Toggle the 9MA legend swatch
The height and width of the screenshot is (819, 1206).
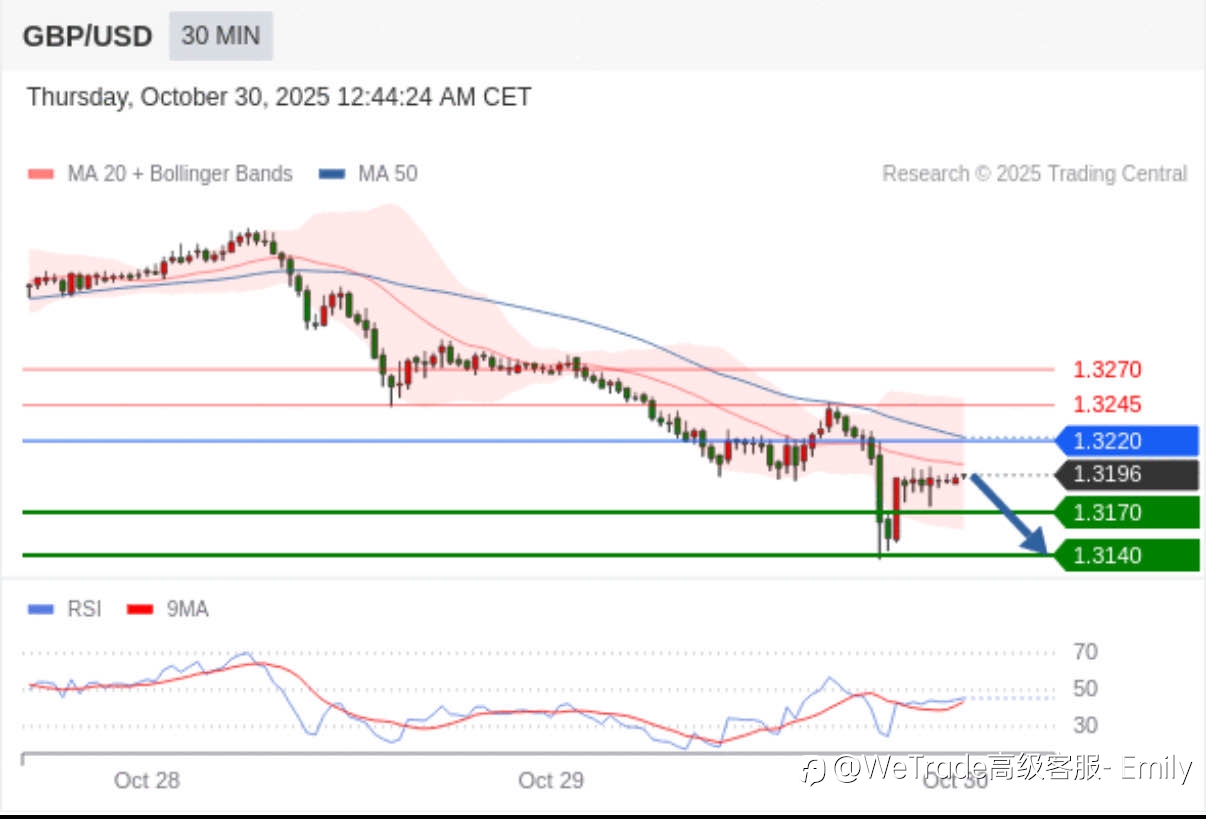(140, 608)
